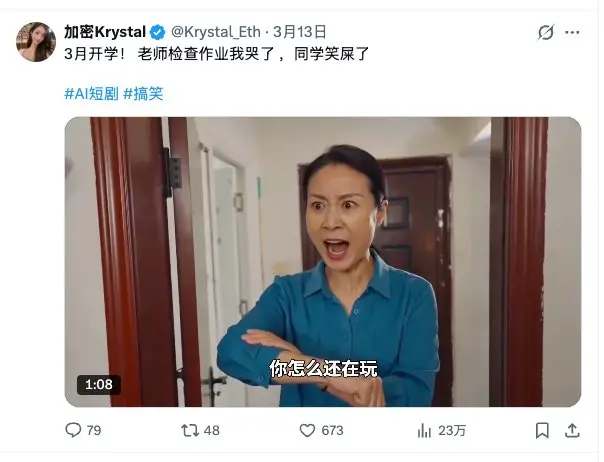Open the reply comment icon
604x462 pixels.
[73, 430]
